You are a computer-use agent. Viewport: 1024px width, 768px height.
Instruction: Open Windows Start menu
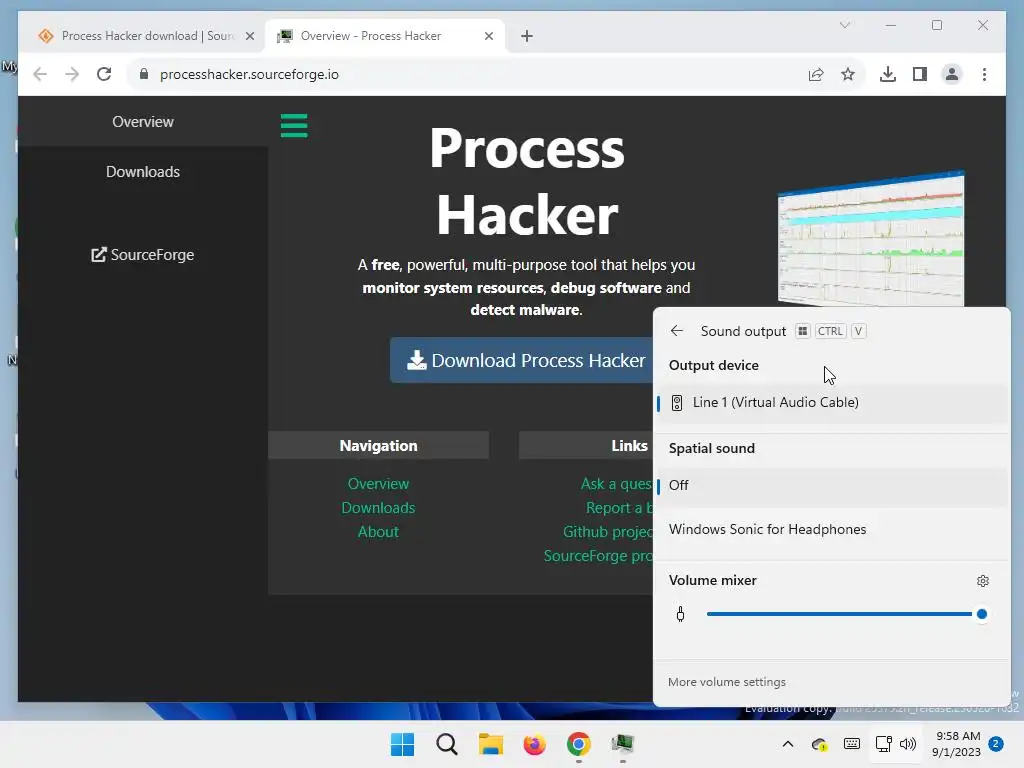click(402, 744)
